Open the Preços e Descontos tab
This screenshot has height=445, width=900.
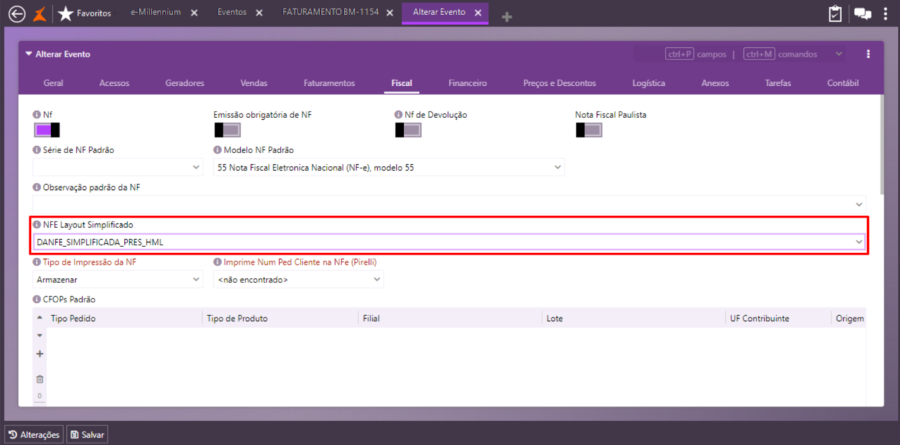click(560, 83)
